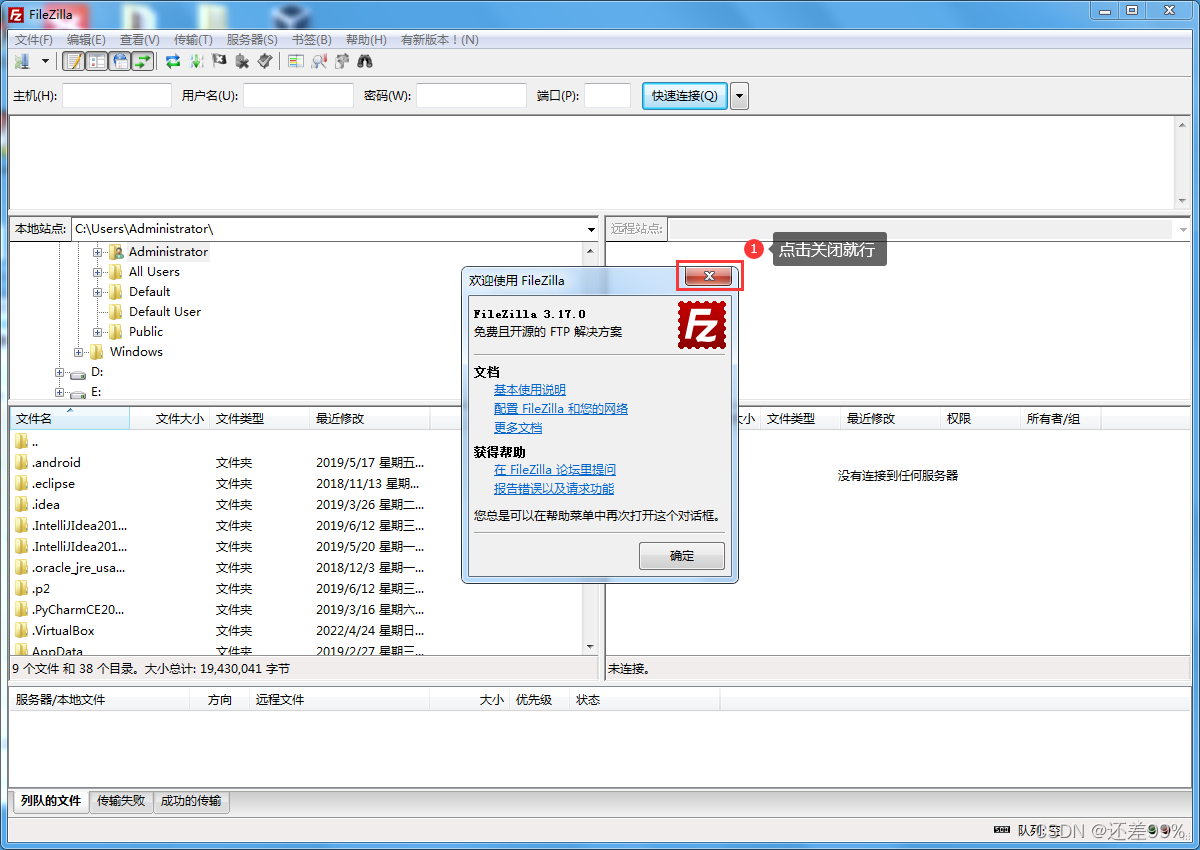
Task: Refresh the file and folder lists
Action: (x=171, y=61)
